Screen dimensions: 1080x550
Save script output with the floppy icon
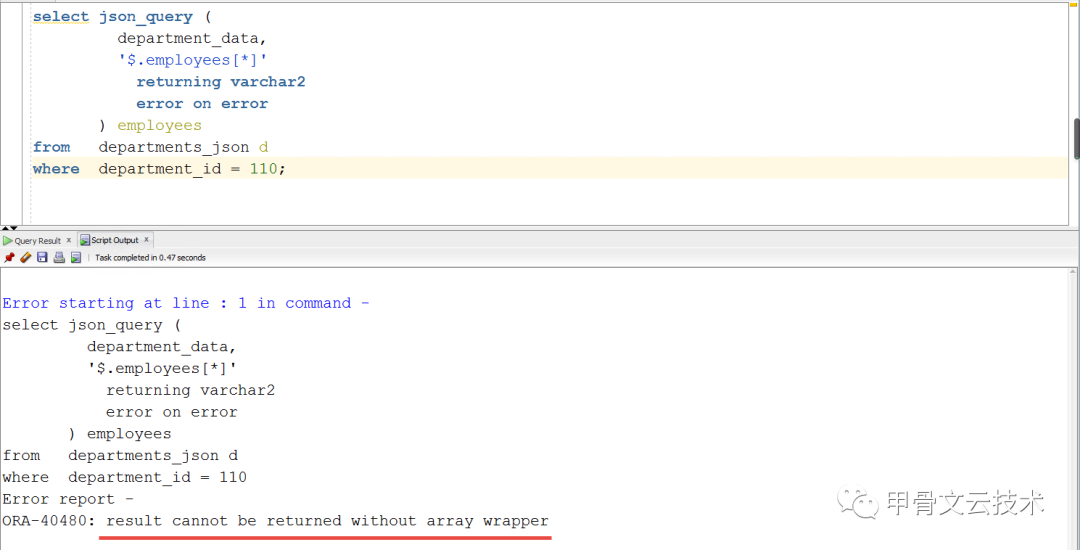point(42,257)
